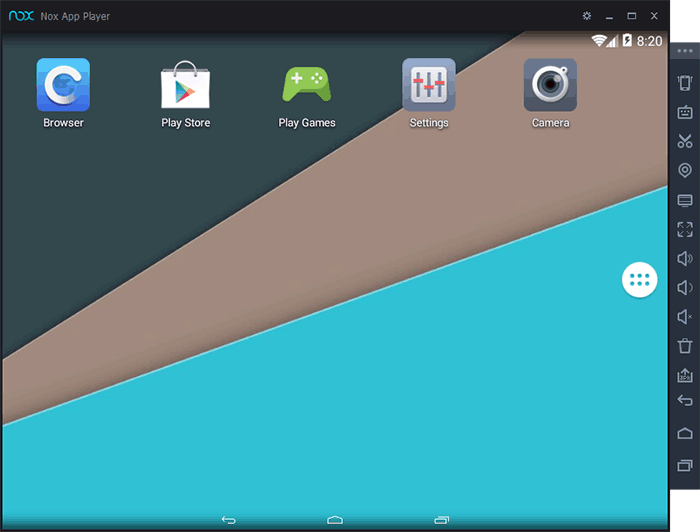Viewport: 700px width, 532px height.
Task: Open the virtual location pin icon
Action: [685, 170]
